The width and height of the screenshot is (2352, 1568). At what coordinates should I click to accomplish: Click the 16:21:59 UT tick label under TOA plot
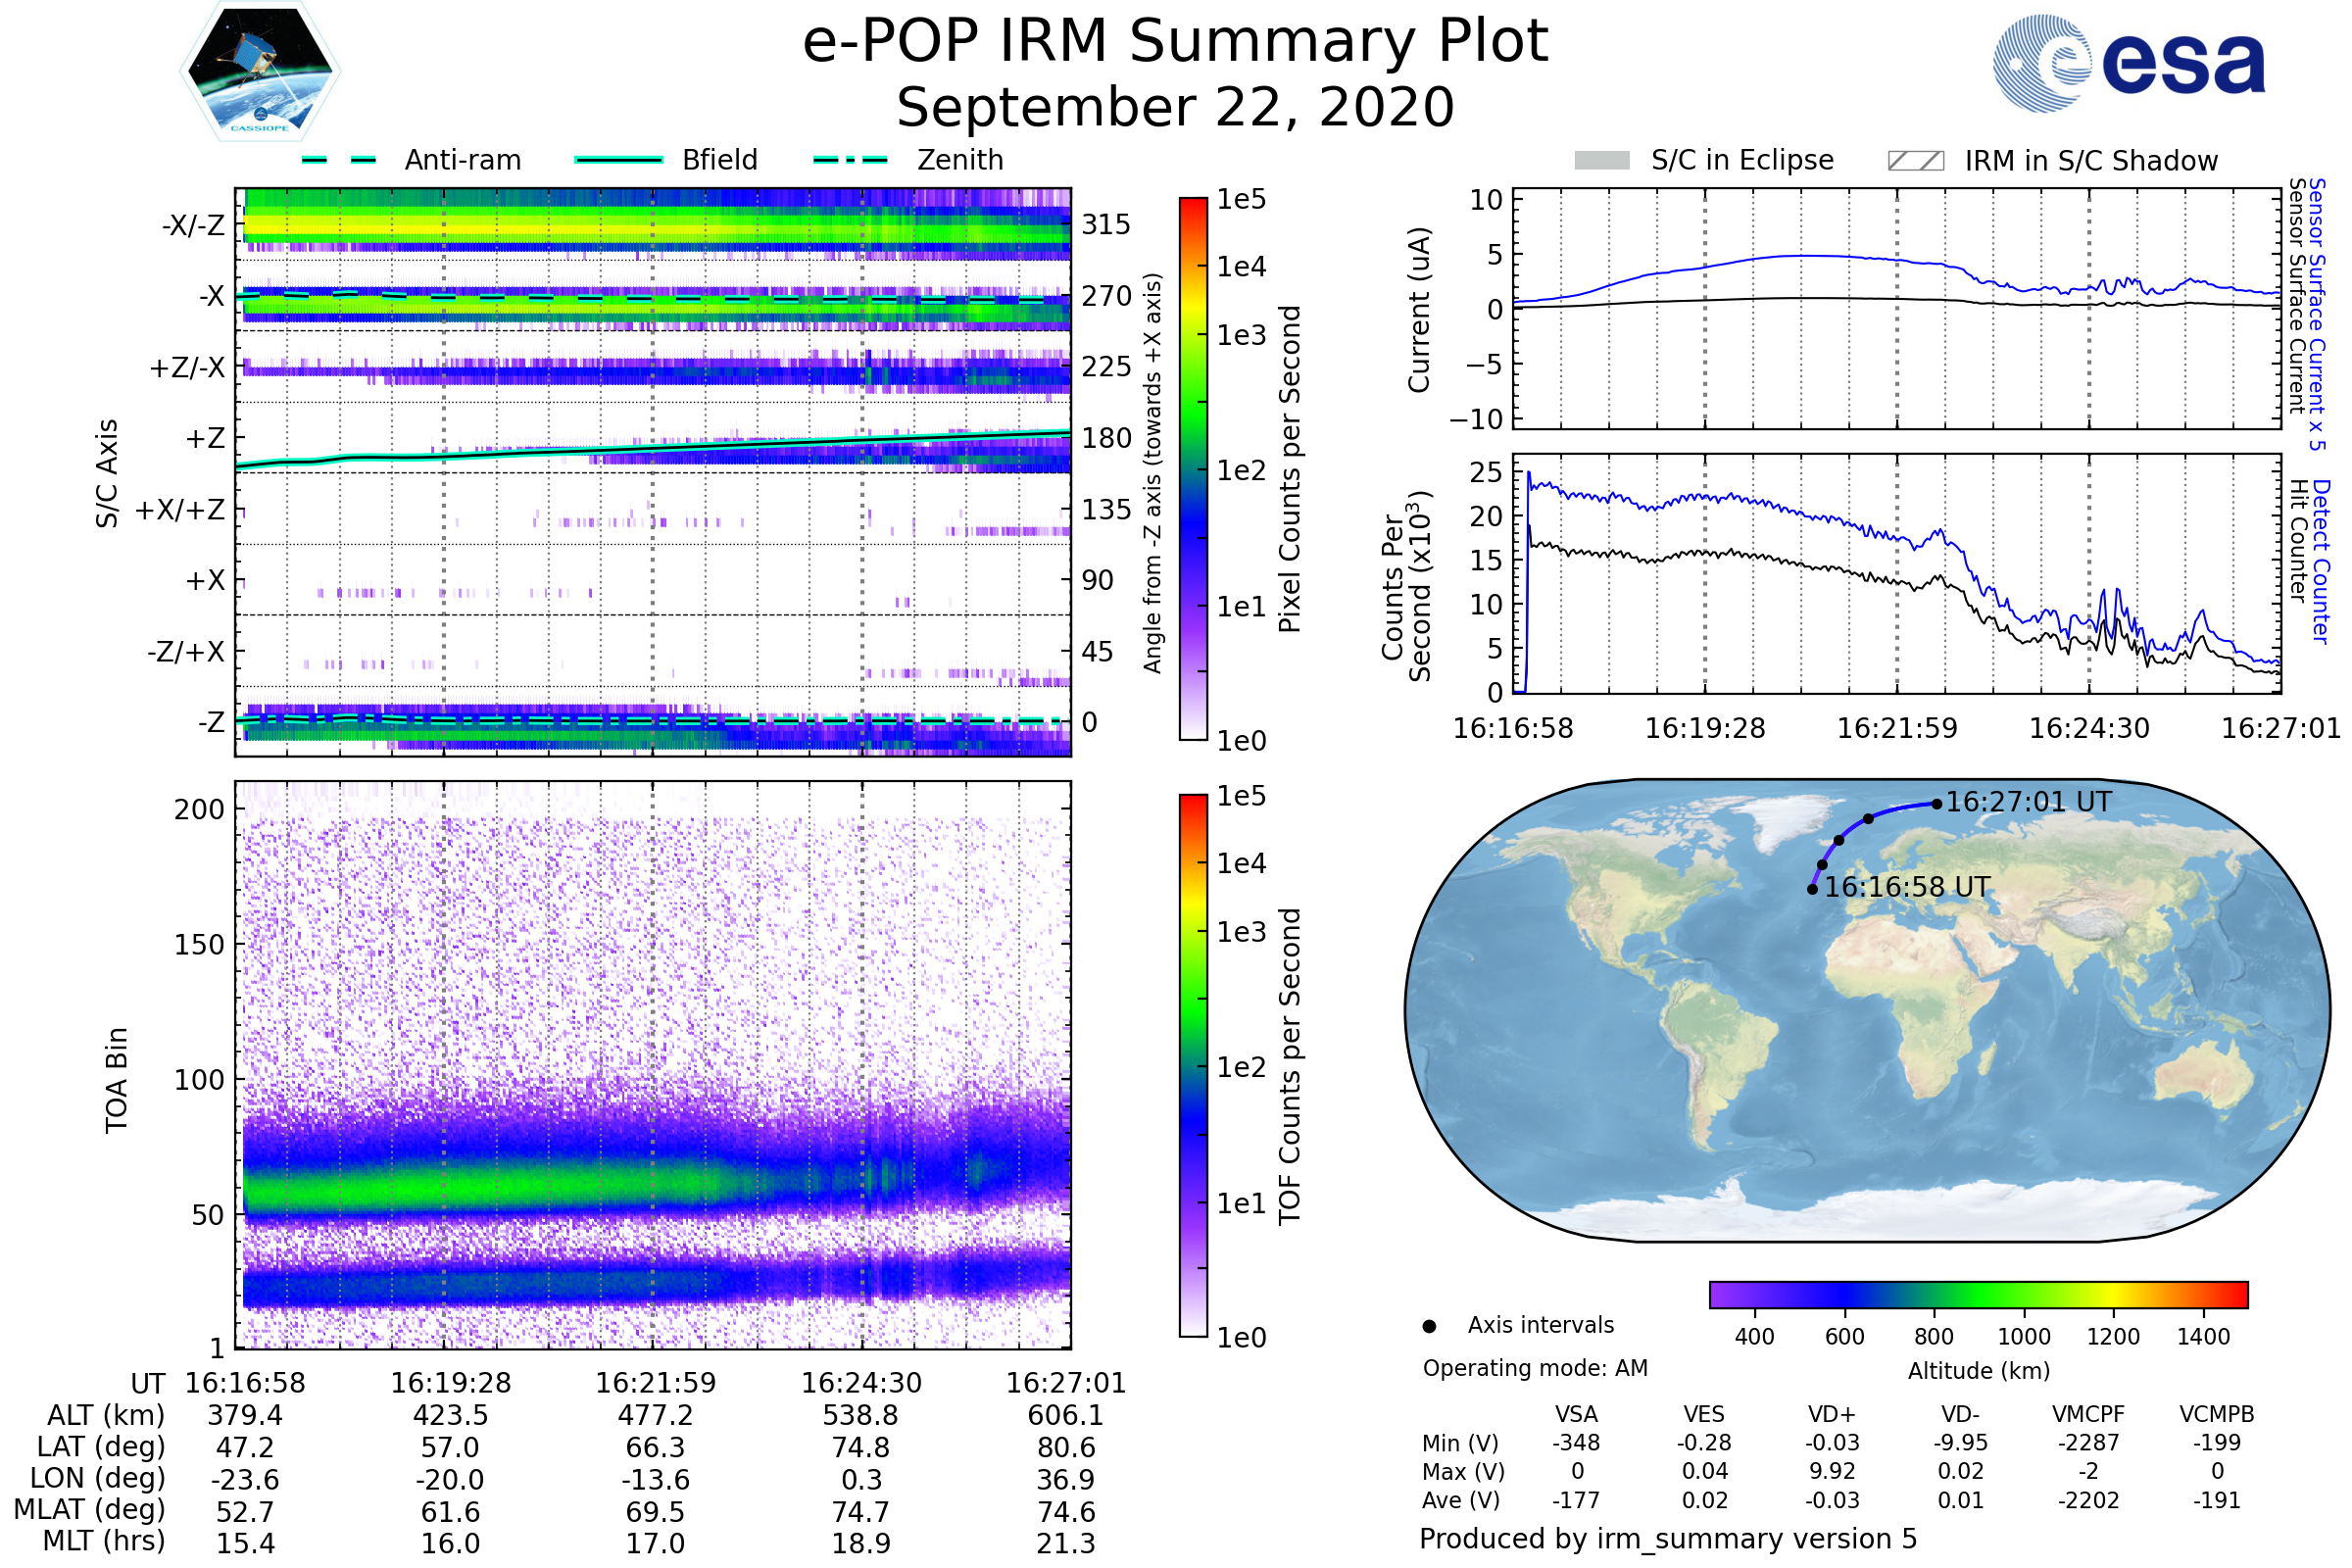[x=656, y=1383]
